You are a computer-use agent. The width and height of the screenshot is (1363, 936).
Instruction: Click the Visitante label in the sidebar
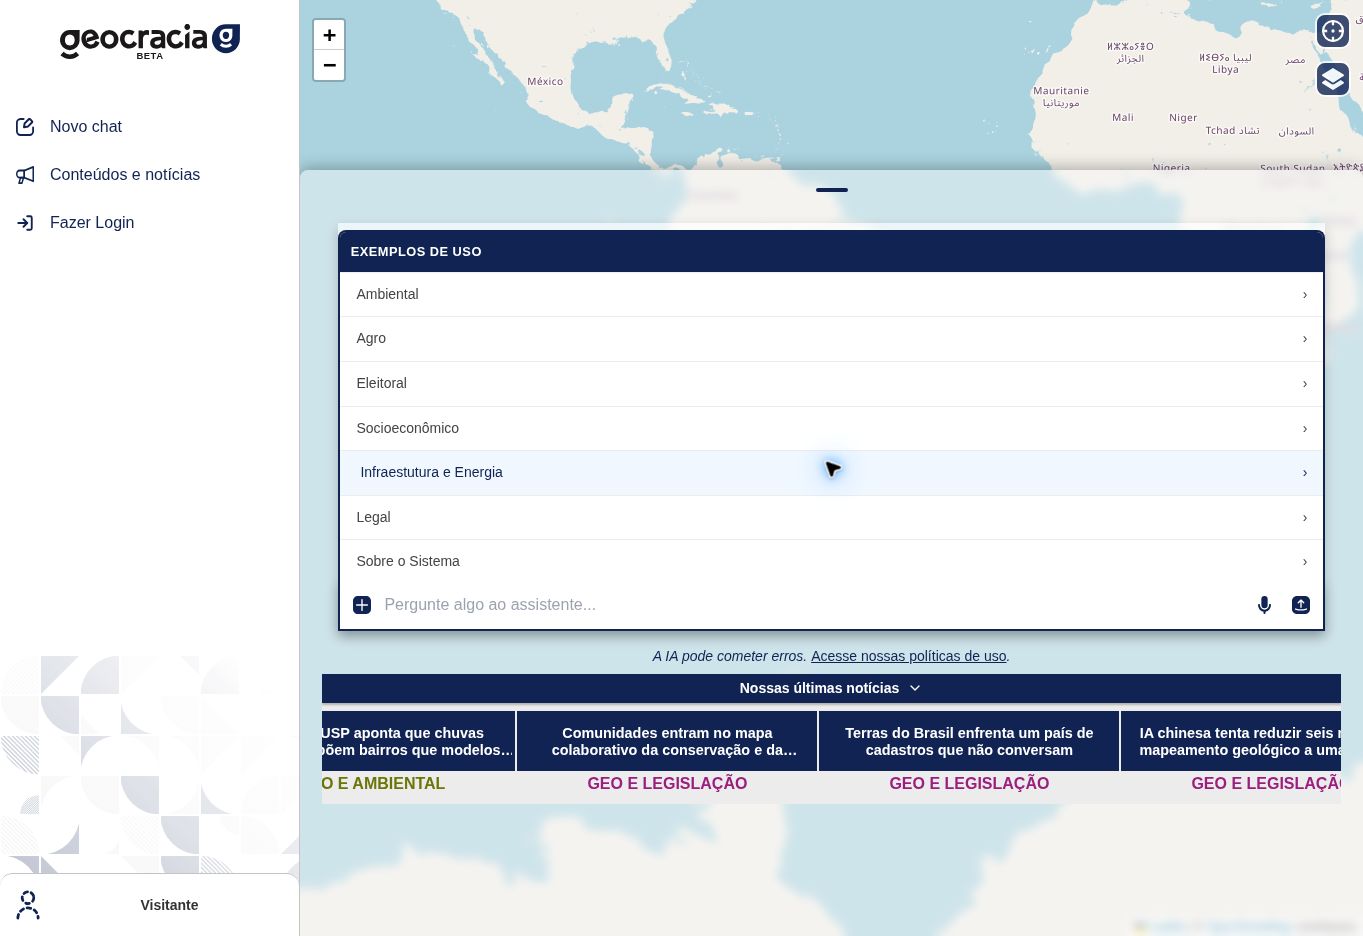pos(169,905)
